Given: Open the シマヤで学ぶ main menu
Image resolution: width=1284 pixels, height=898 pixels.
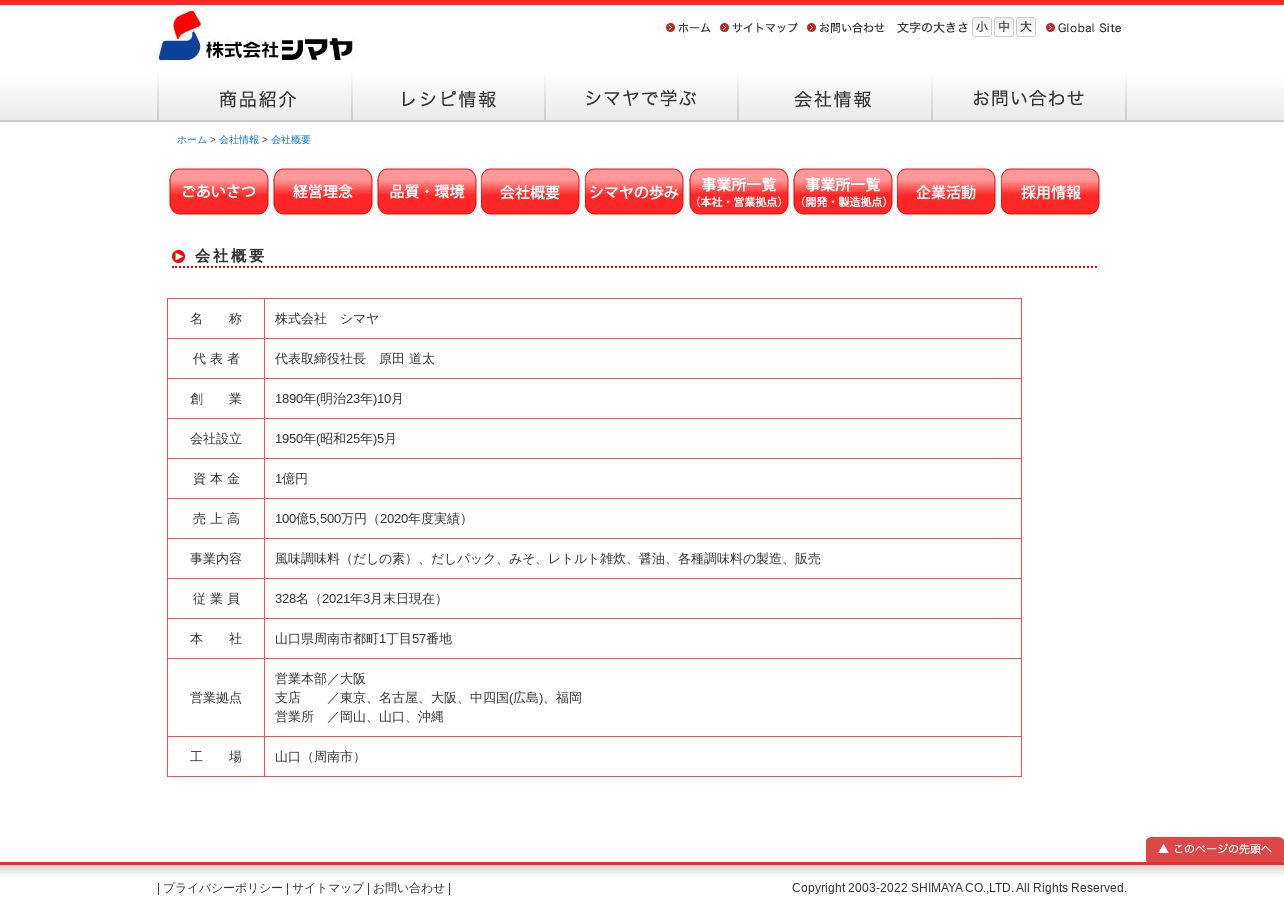Looking at the screenshot, I should (641, 98).
